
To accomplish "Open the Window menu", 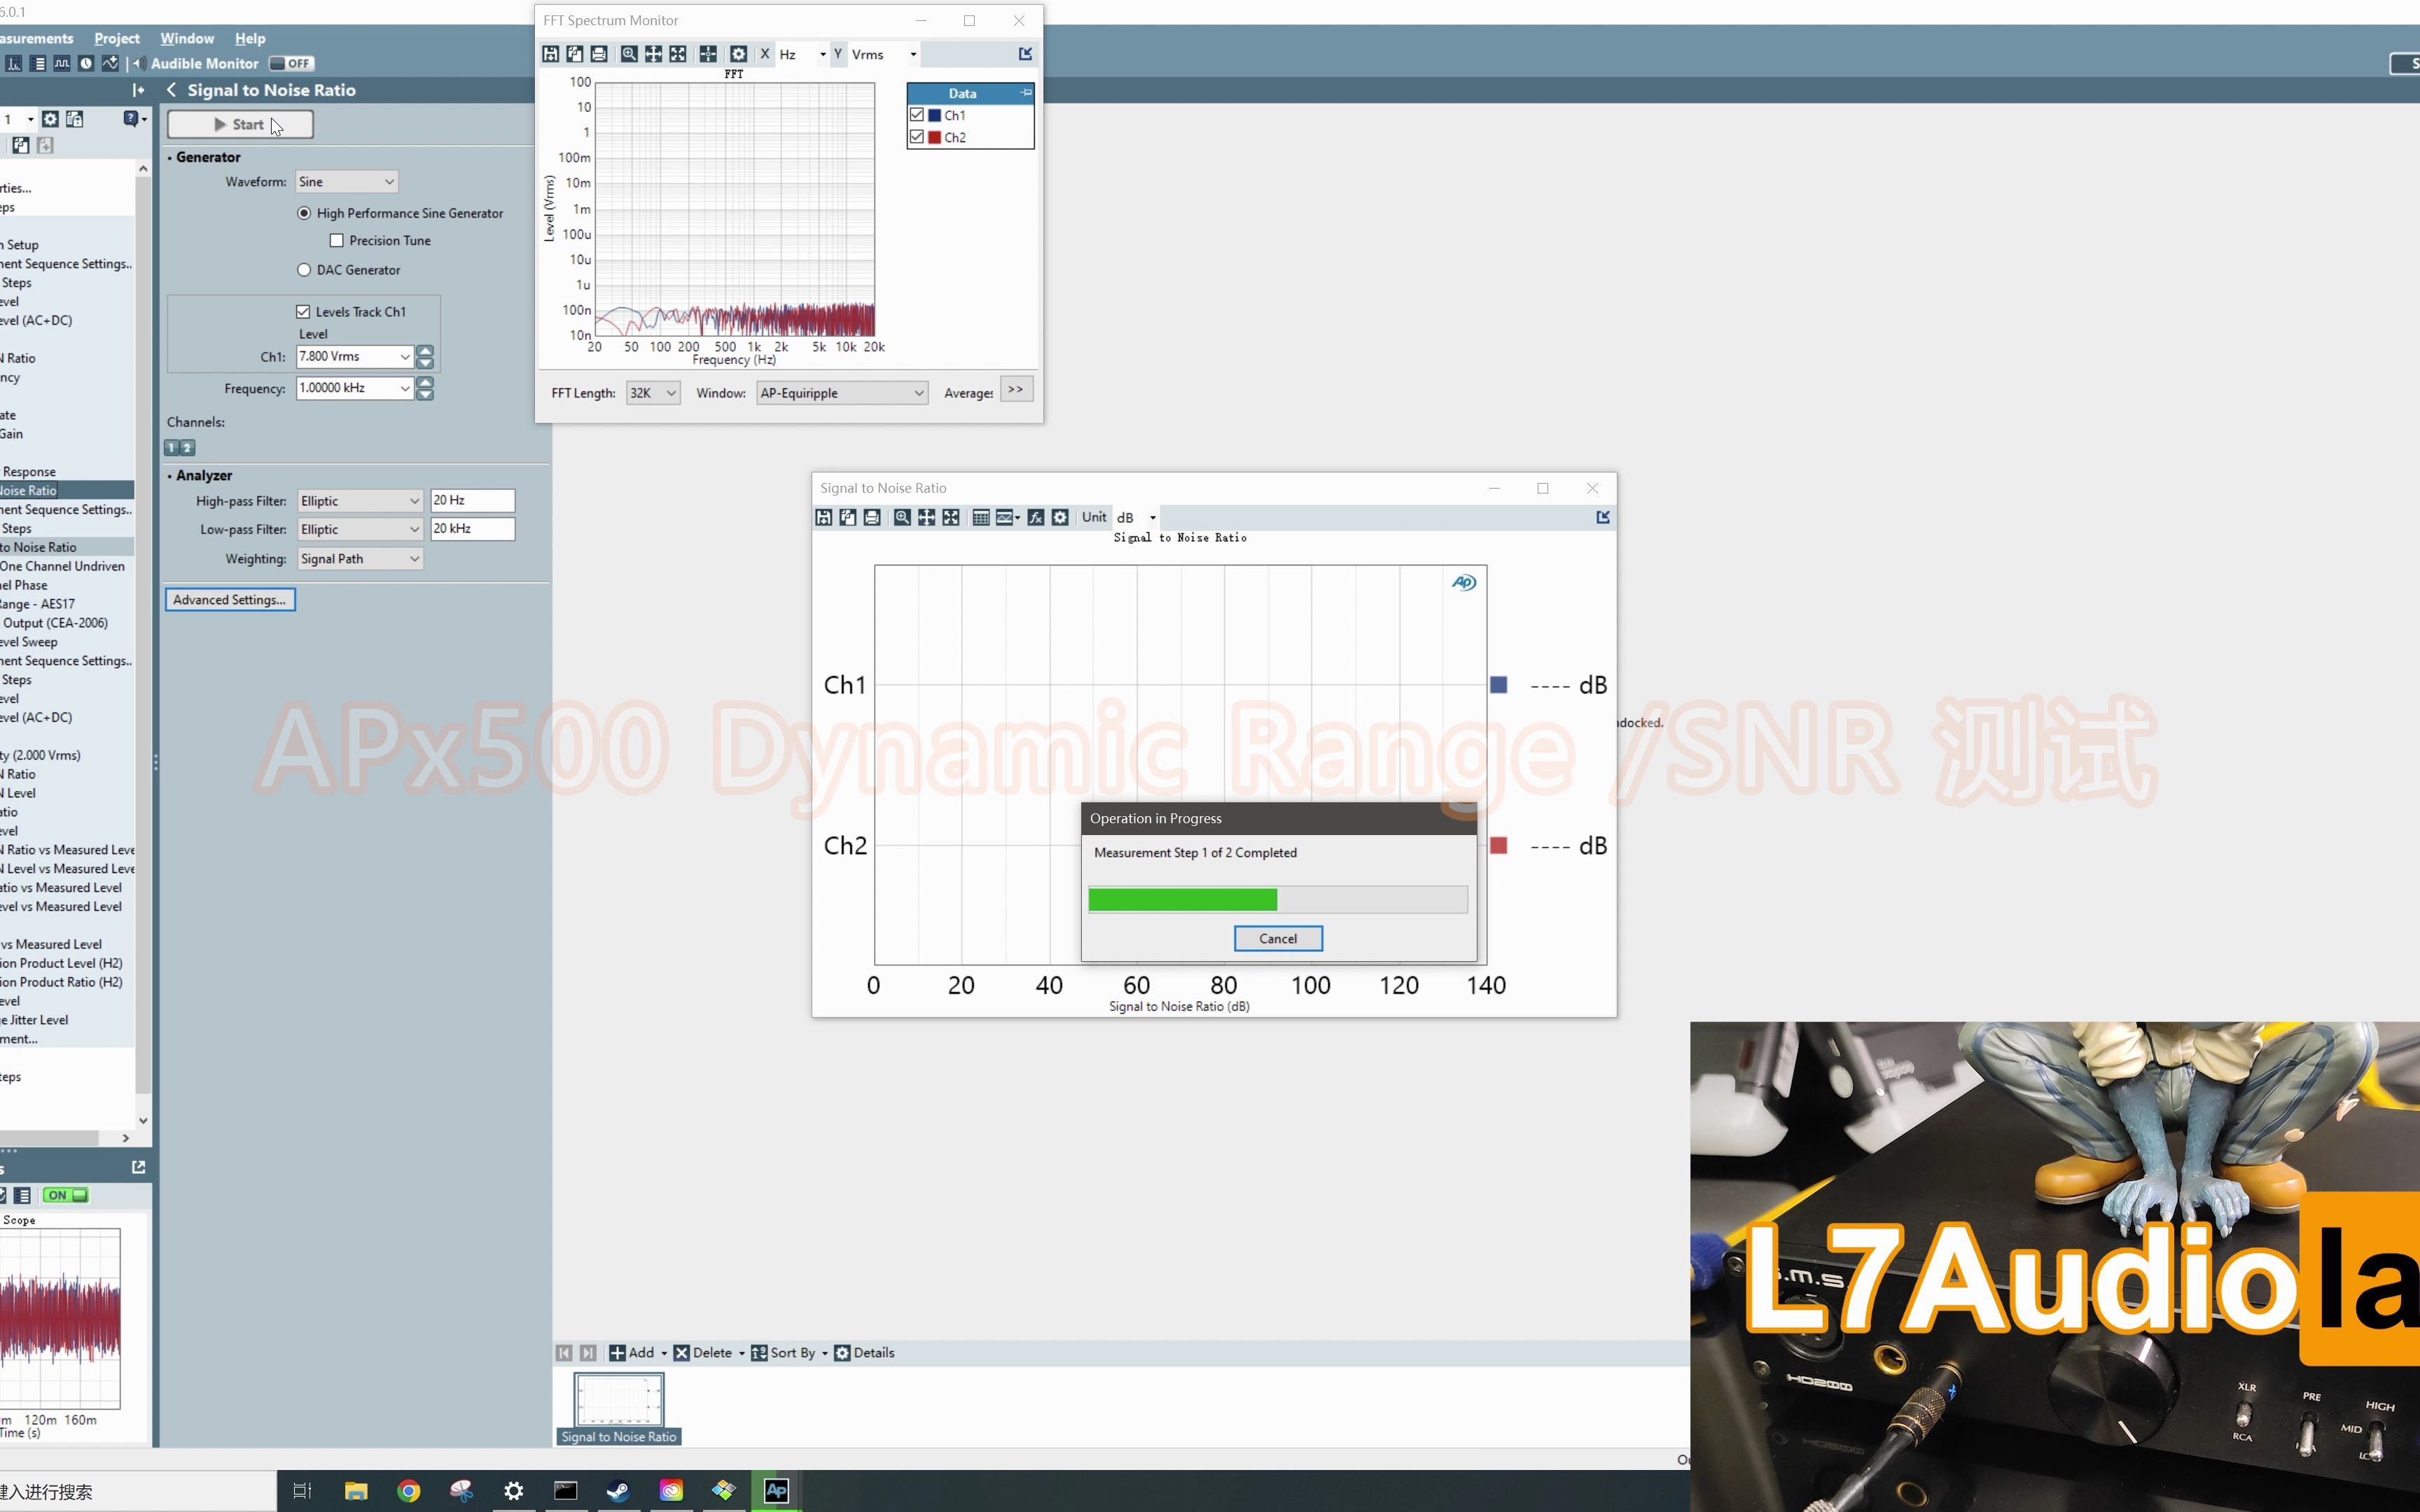I will click(x=187, y=38).
